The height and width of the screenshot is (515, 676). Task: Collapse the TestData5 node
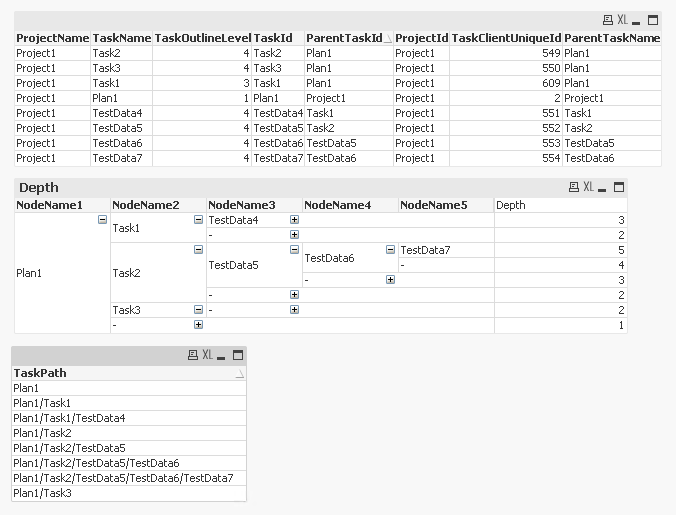[294, 250]
